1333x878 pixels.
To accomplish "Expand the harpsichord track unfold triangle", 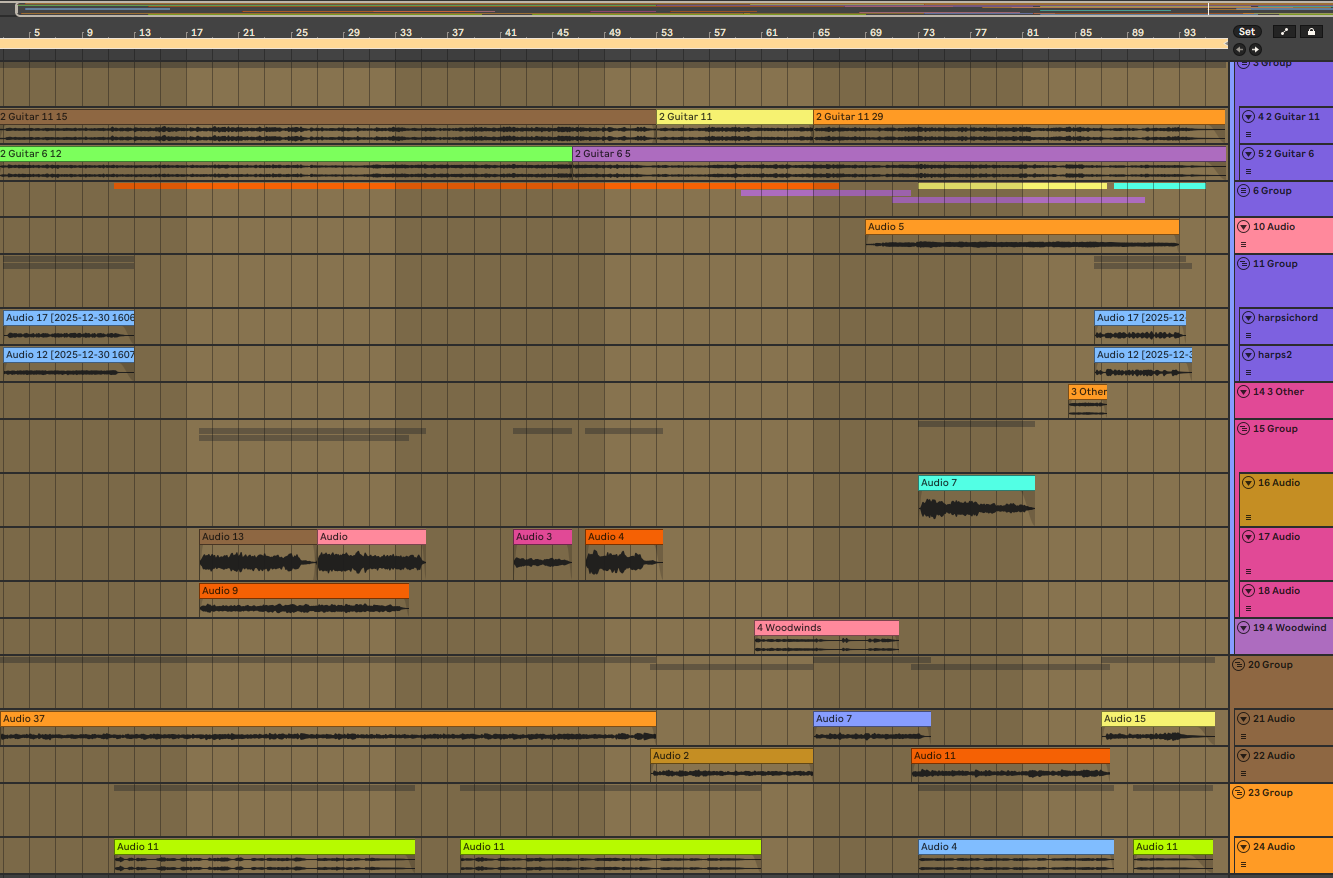I will [x=1248, y=318].
